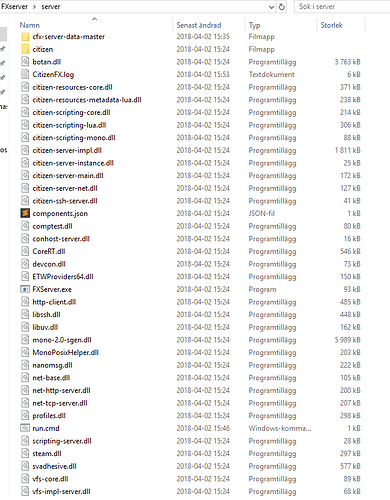Click the Sök i server search field
This screenshot has height=500, width=390.
(342, 7)
